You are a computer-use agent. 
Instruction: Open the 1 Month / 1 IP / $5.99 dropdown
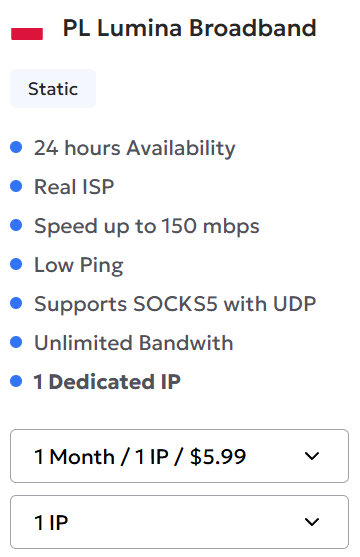pos(179,456)
